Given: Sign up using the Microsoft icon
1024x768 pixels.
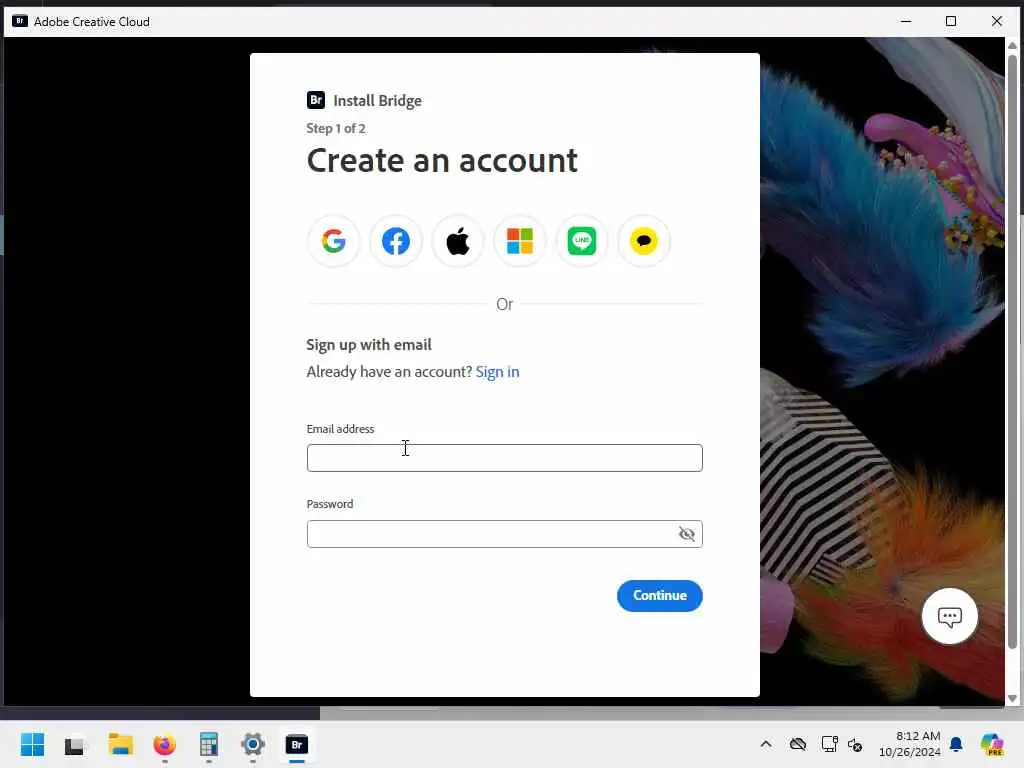Looking at the screenshot, I should coord(520,241).
